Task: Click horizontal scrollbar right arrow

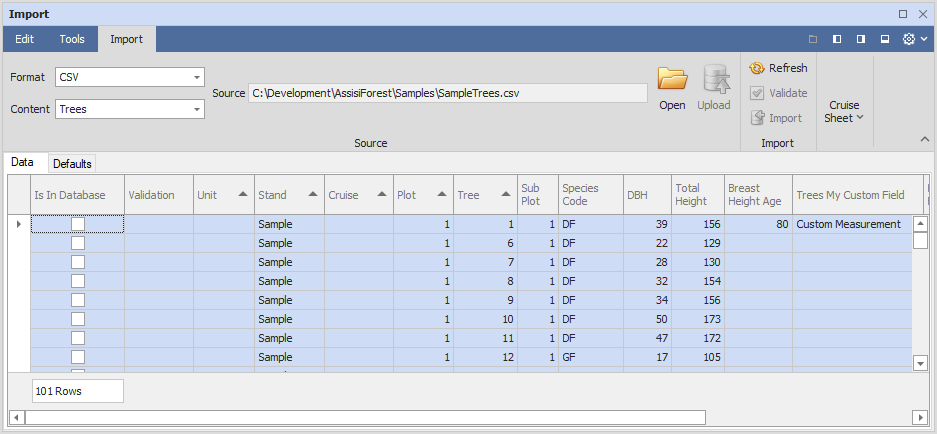Action: [920, 417]
